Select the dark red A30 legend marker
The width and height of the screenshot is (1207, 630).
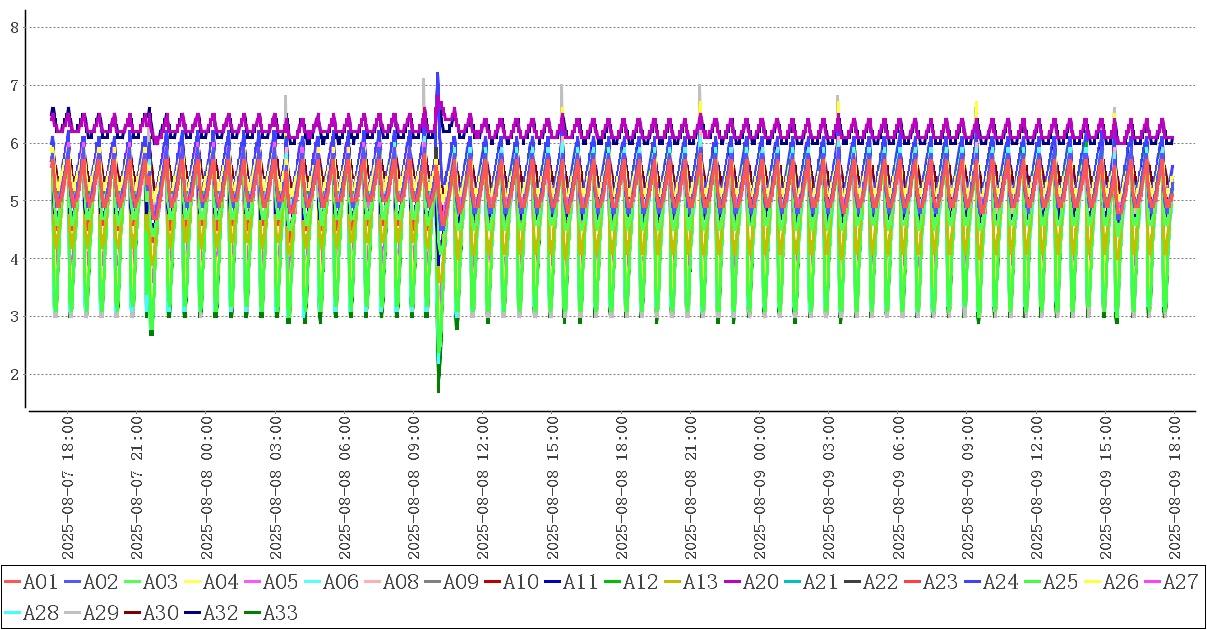131,612
